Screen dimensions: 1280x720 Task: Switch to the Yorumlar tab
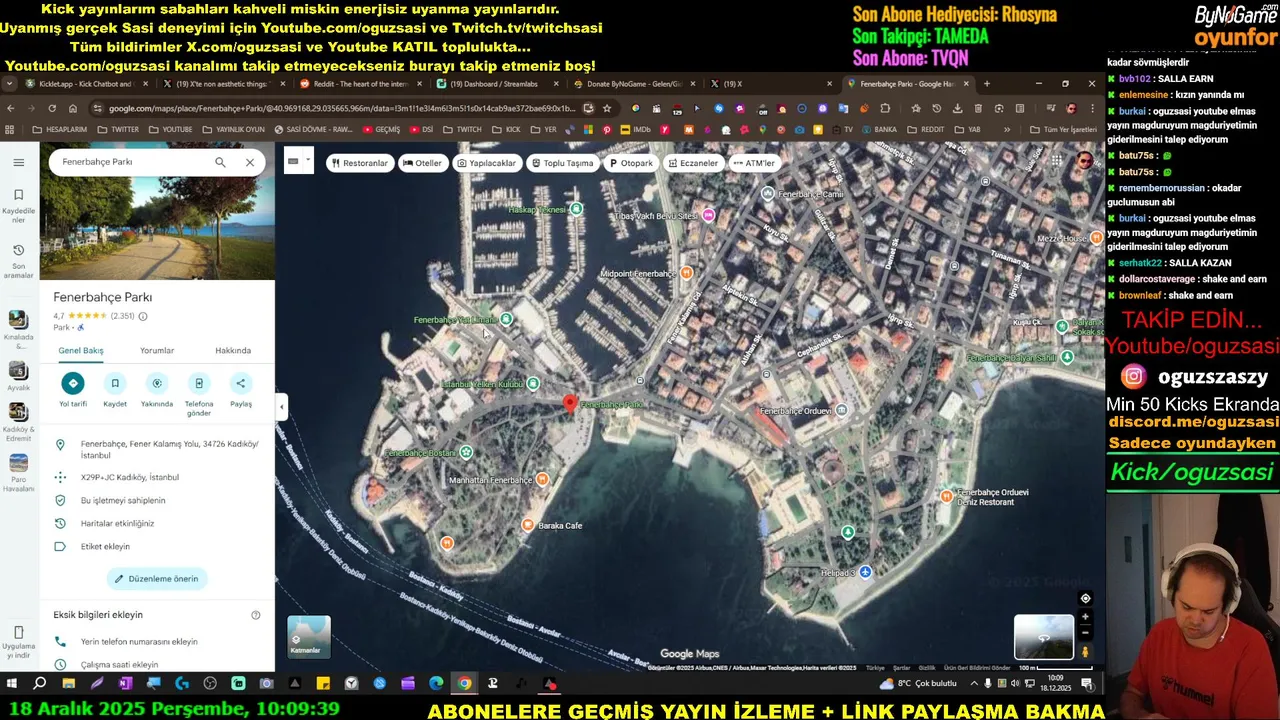click(x=157, y=351)
